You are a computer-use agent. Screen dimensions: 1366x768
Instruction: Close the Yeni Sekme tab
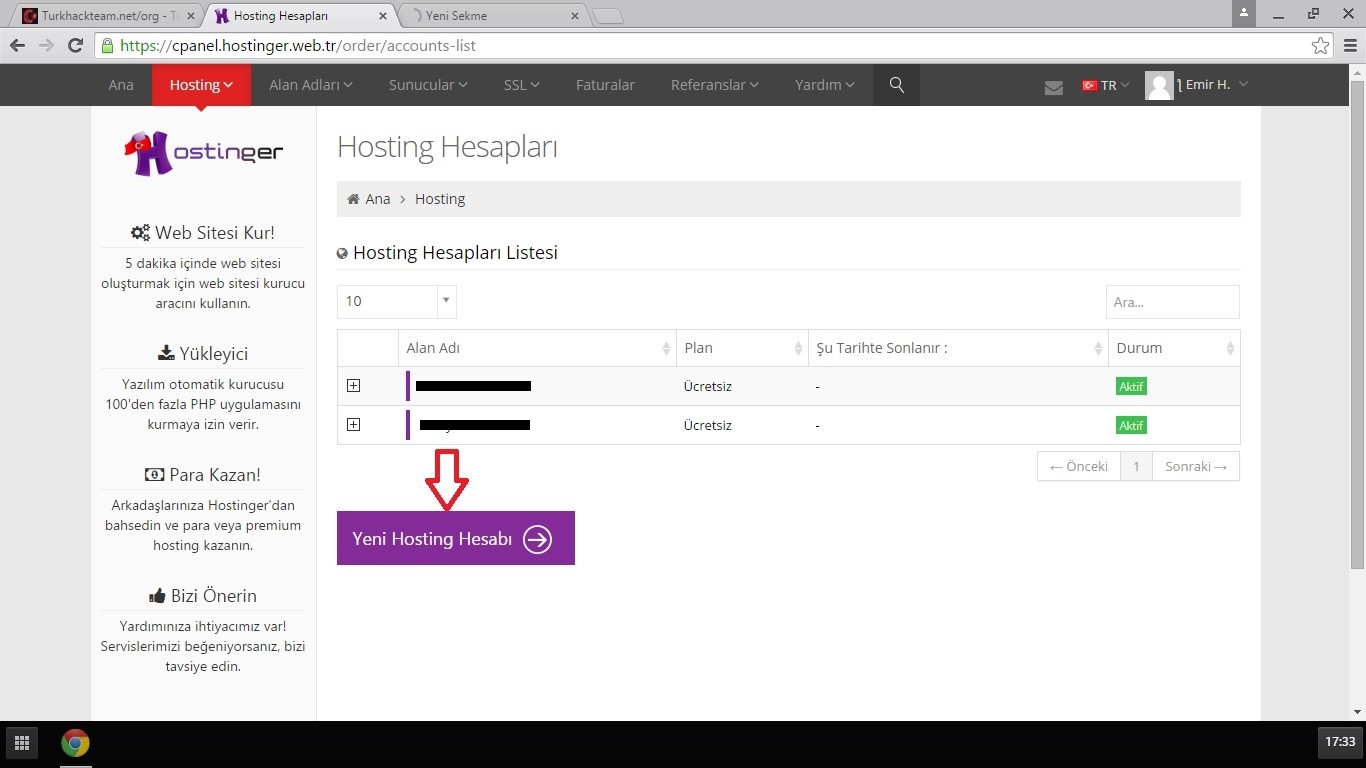click(x=574, y=16)
